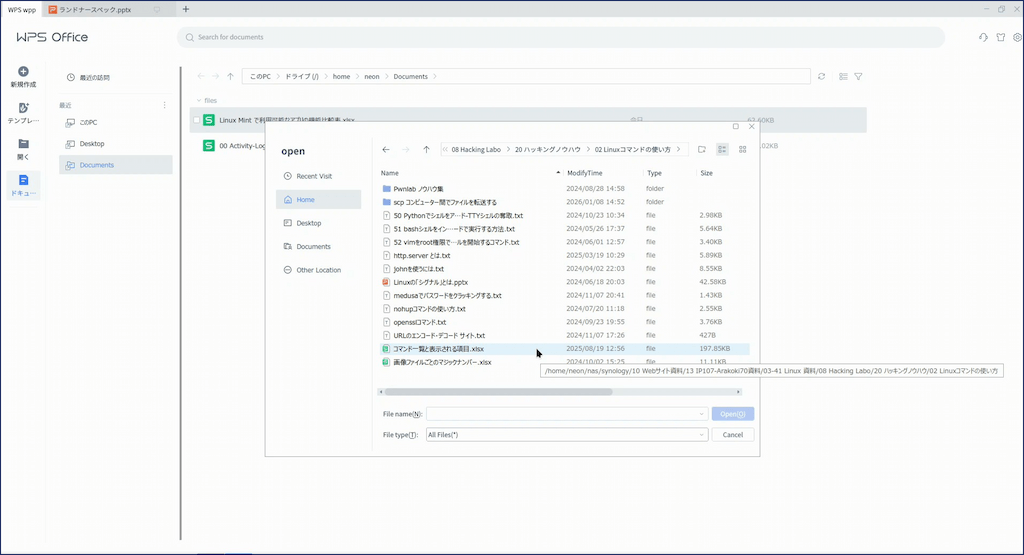Select Documents in WPS left panel
Image resolution: width=1024 pixels, height=555 pixels.
click(116, 165)
